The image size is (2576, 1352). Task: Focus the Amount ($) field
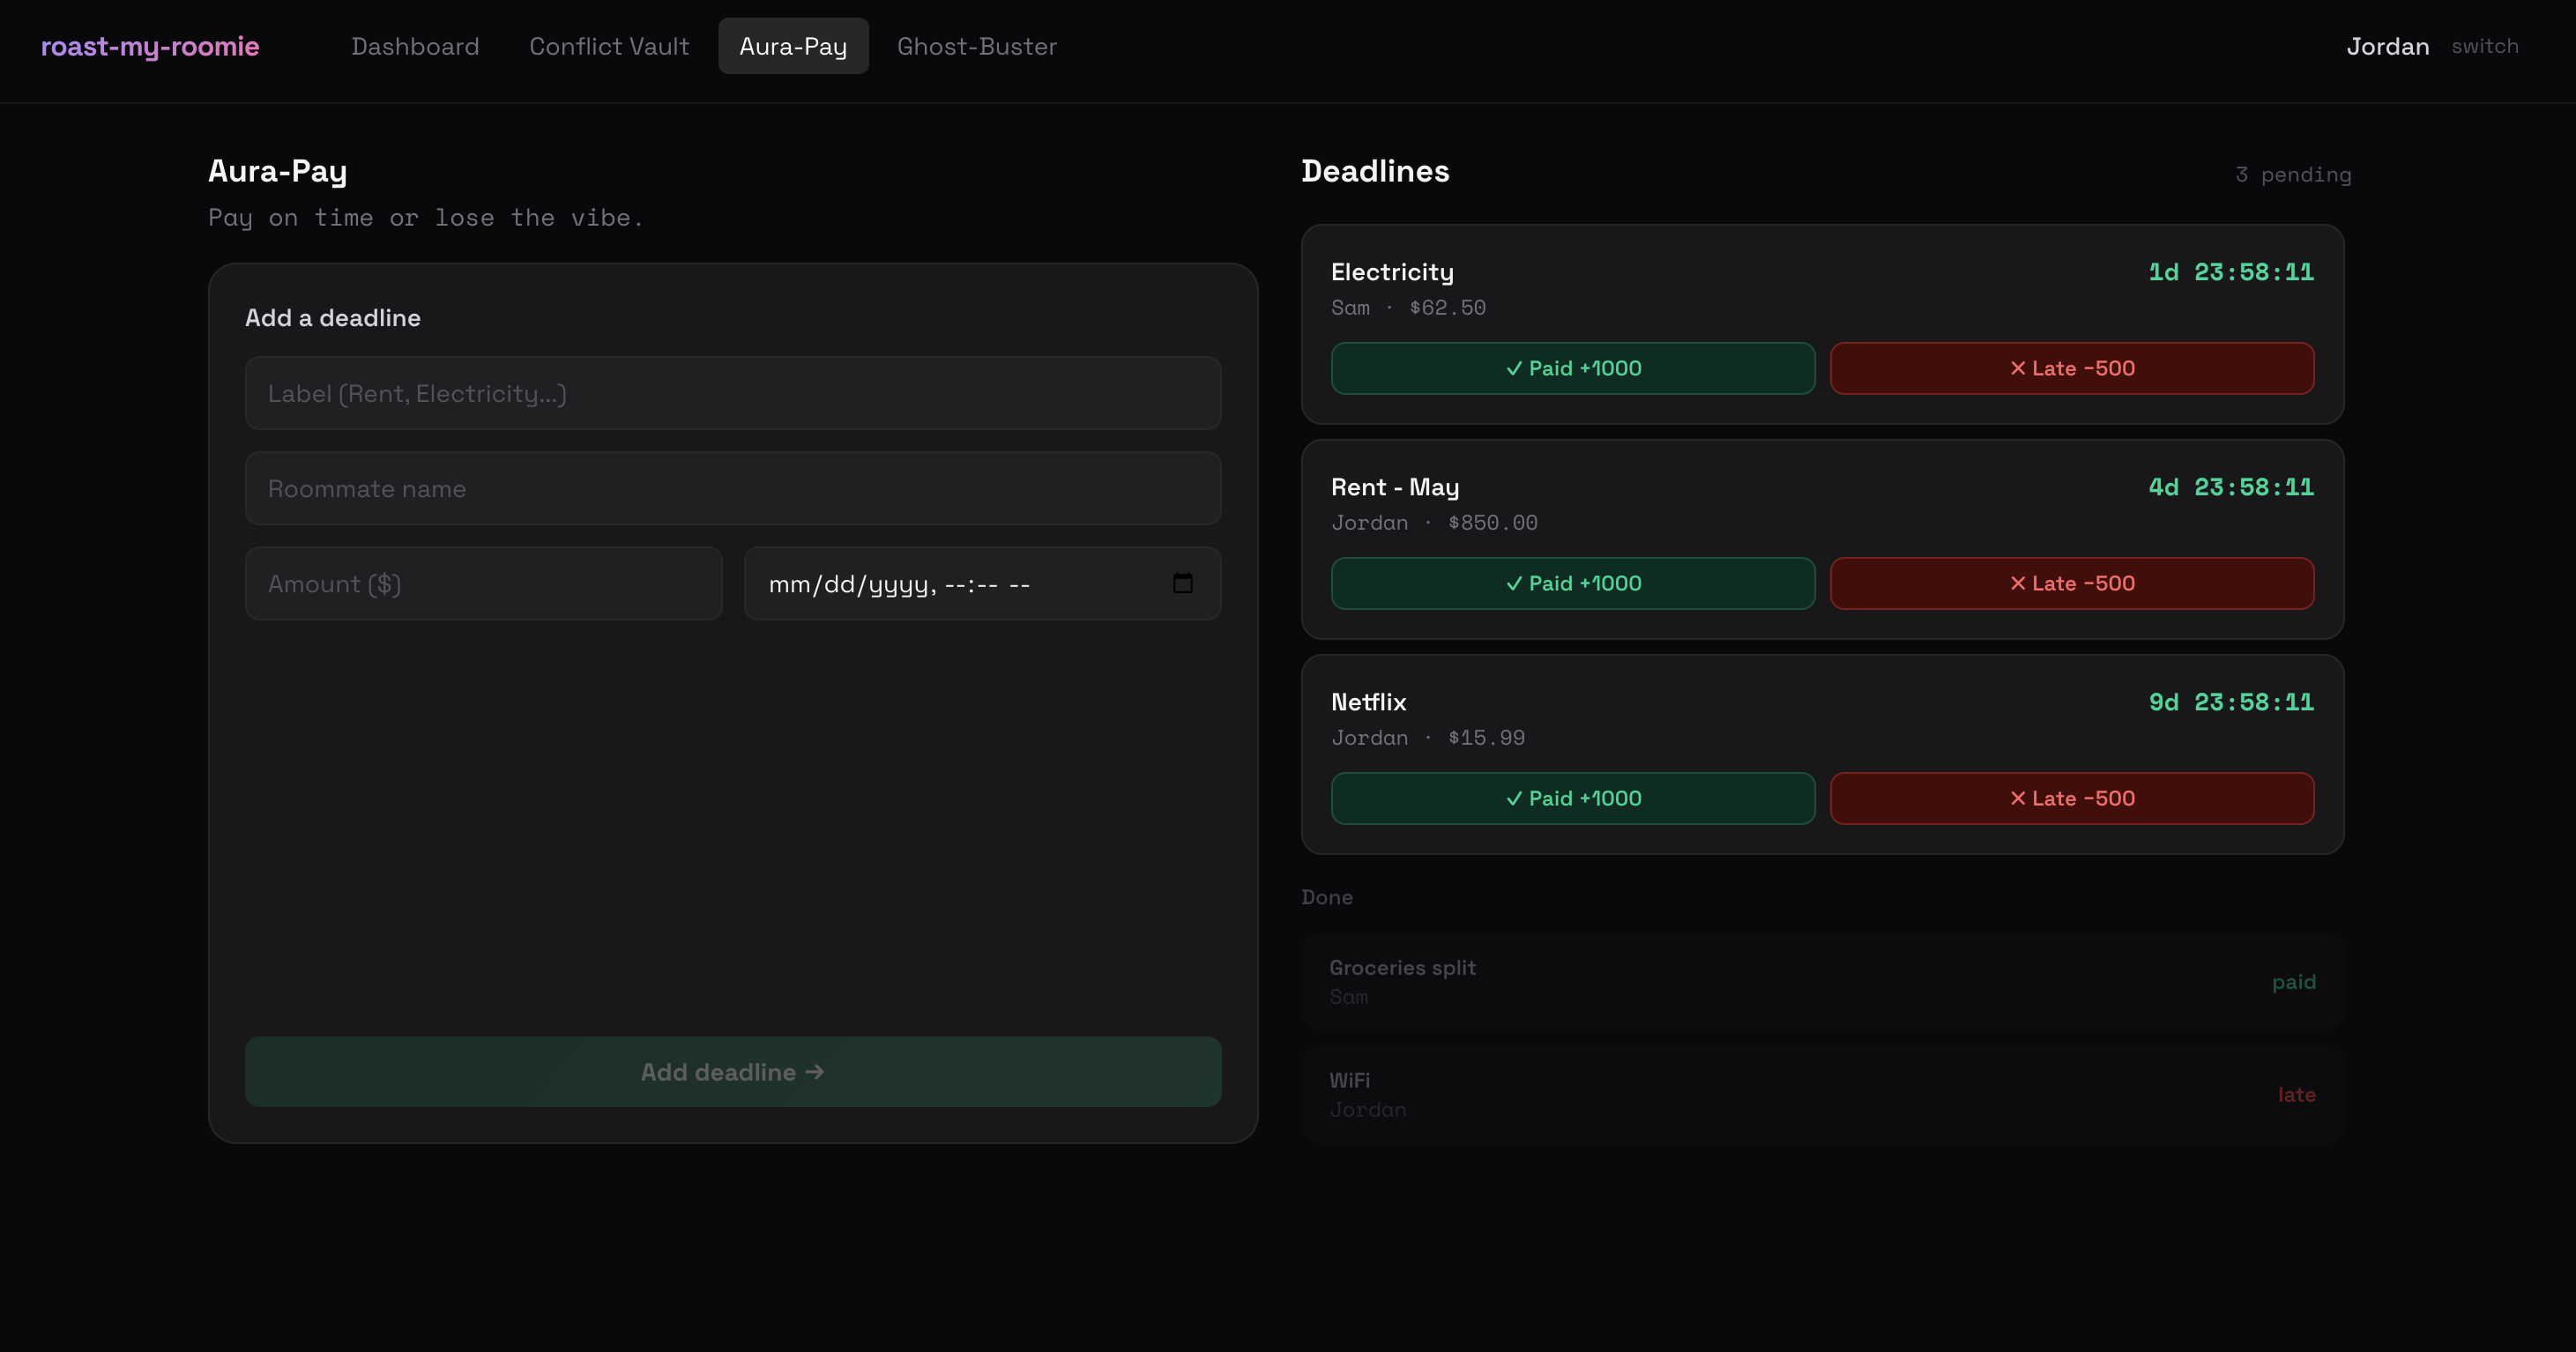(483, 583)
